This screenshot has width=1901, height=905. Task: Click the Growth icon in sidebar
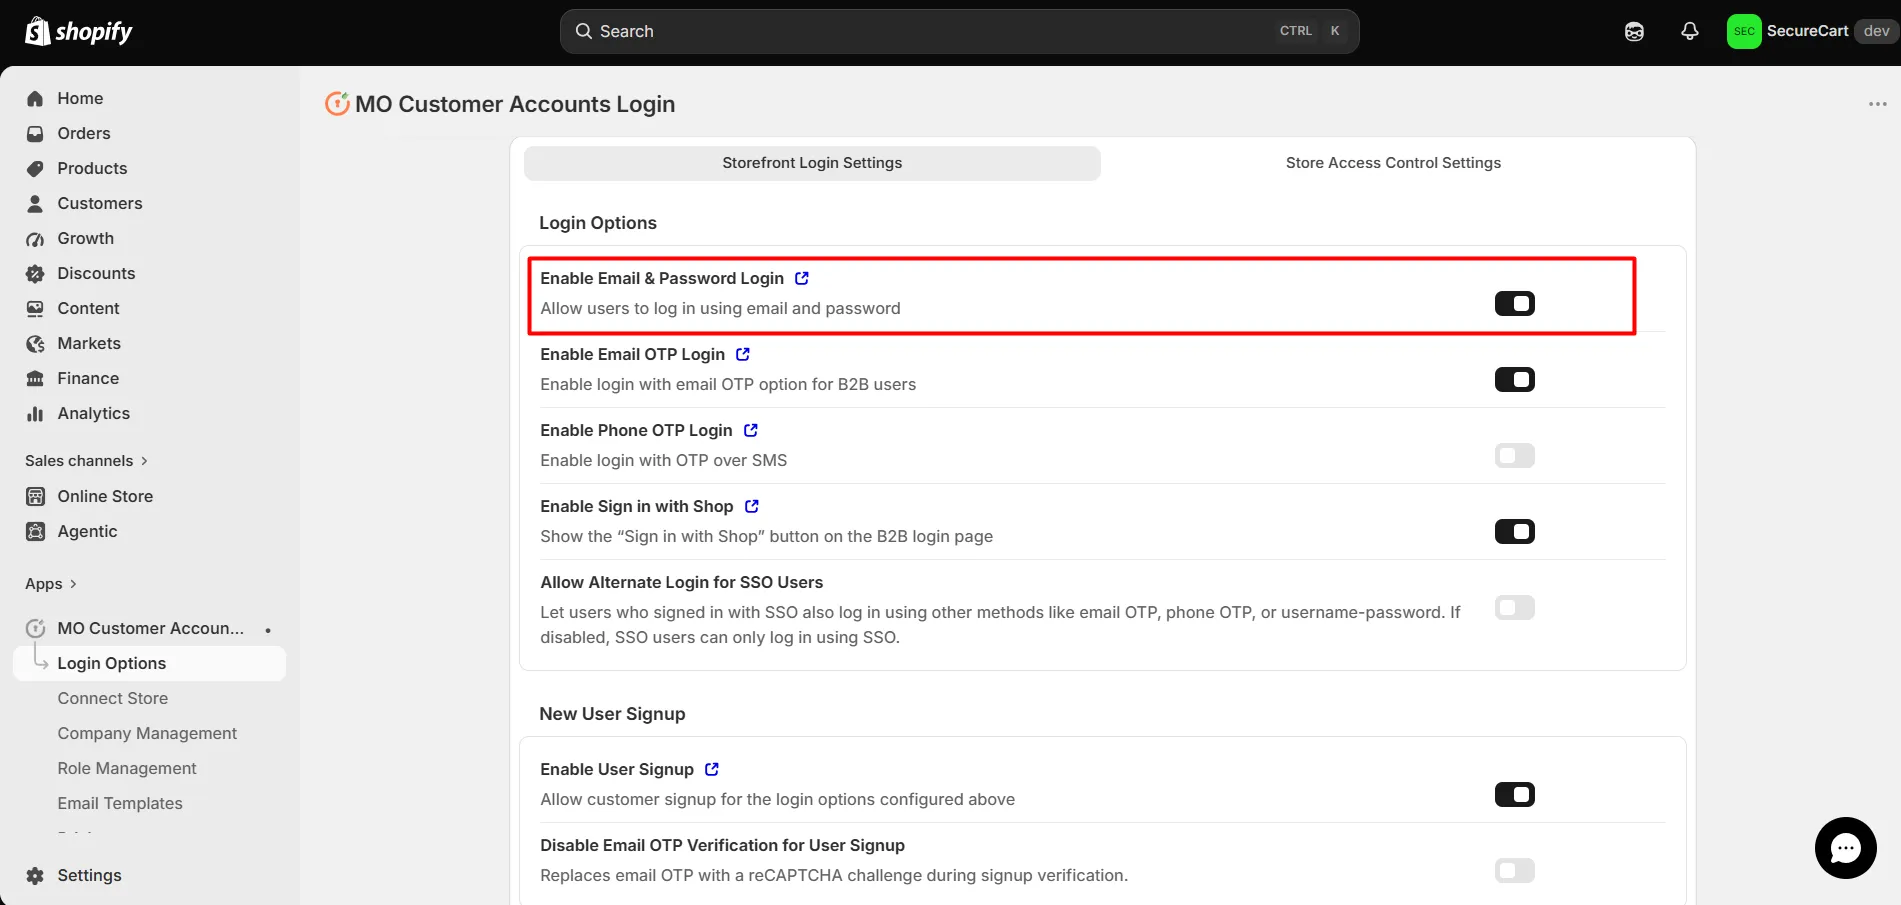pos(35,239)
